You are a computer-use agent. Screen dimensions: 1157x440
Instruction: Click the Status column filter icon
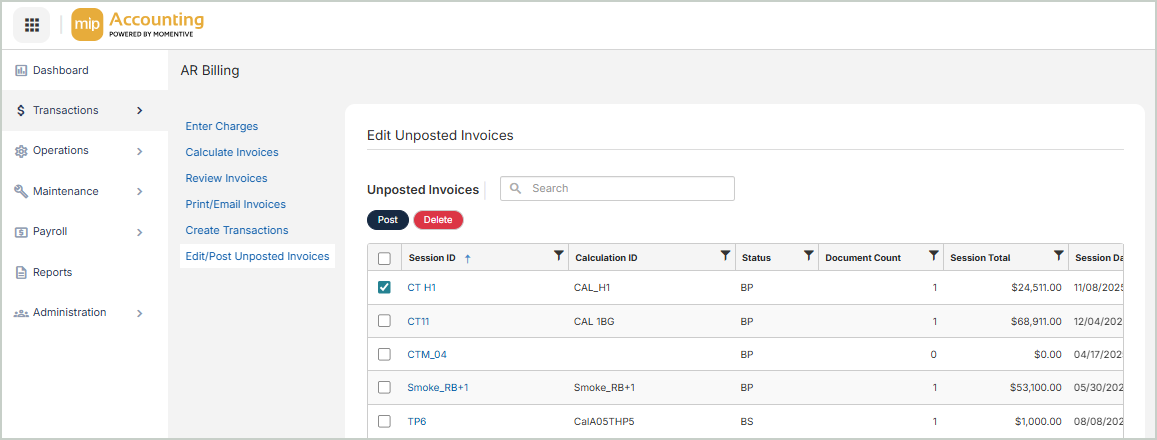[808, 256]
